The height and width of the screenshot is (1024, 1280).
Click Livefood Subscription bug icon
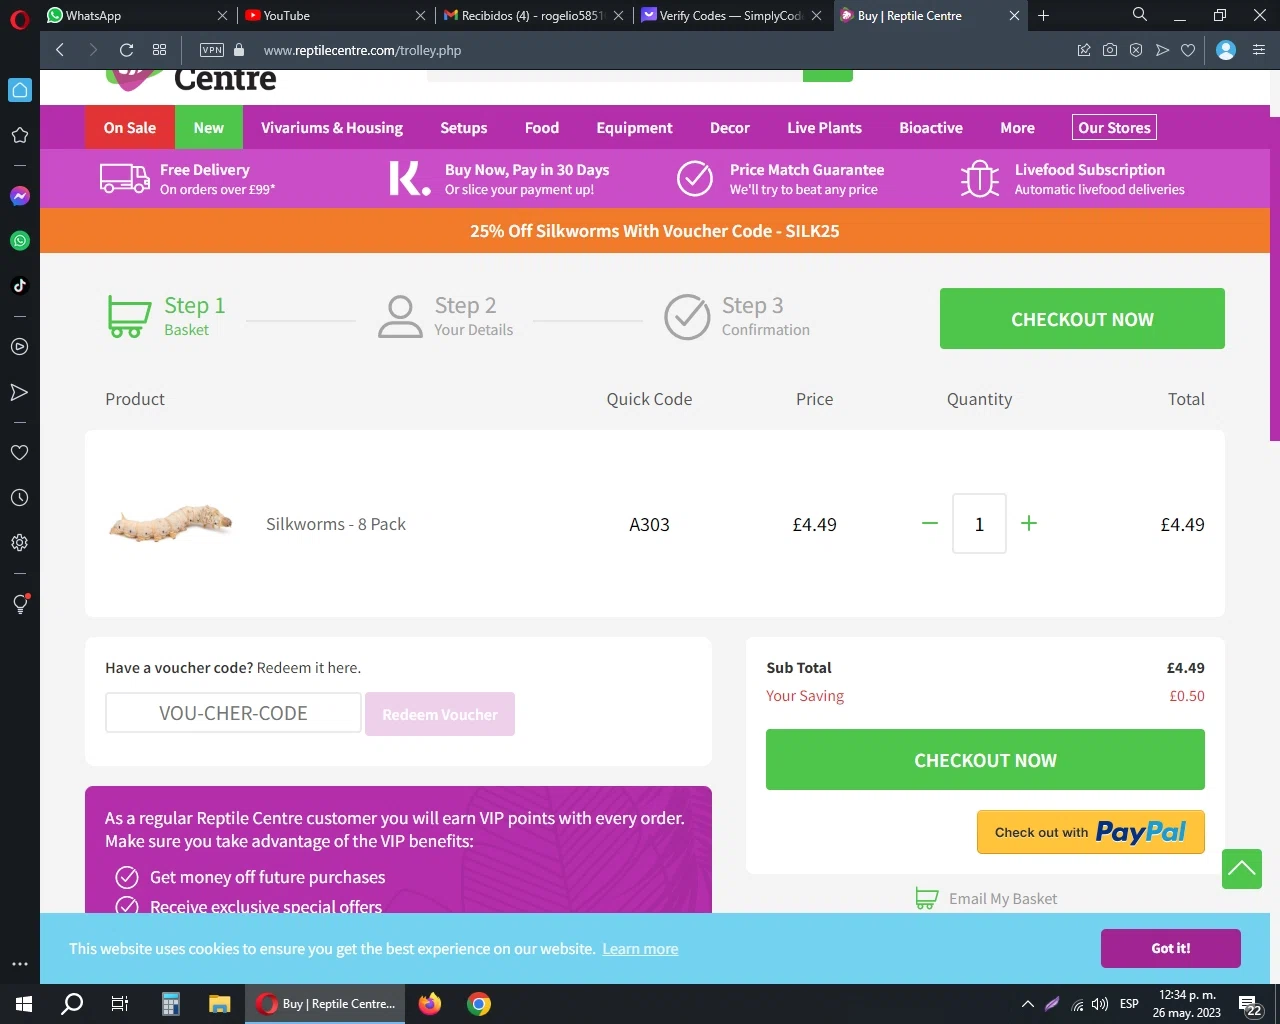979,179
